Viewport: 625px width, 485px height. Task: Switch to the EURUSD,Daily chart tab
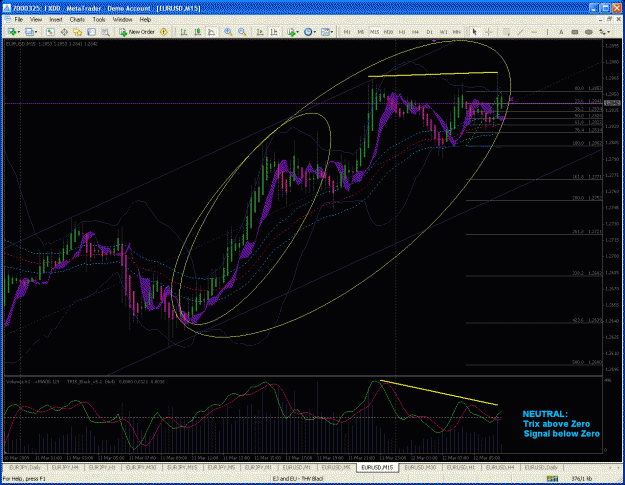click(x=541, y=467)
